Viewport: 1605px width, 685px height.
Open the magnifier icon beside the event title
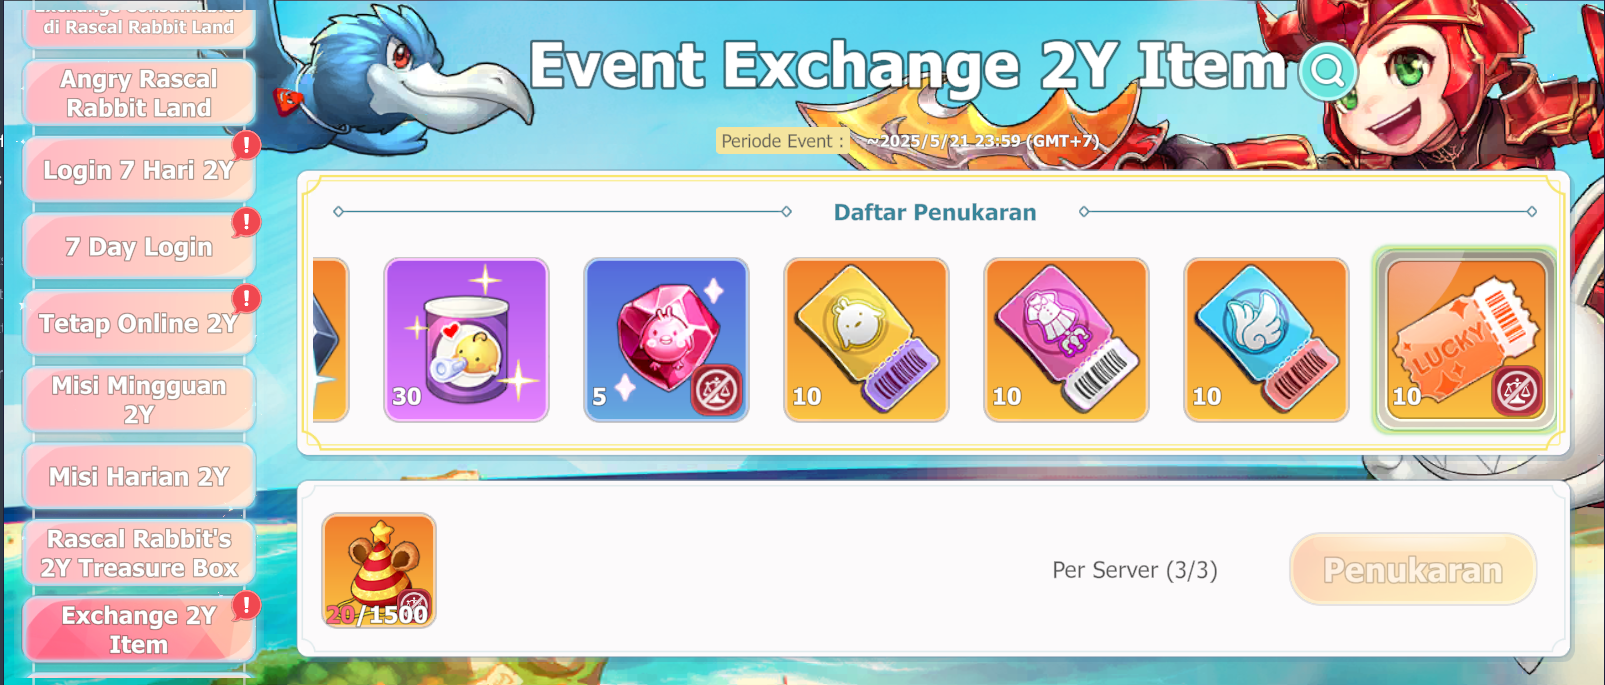coord(1328,70)
